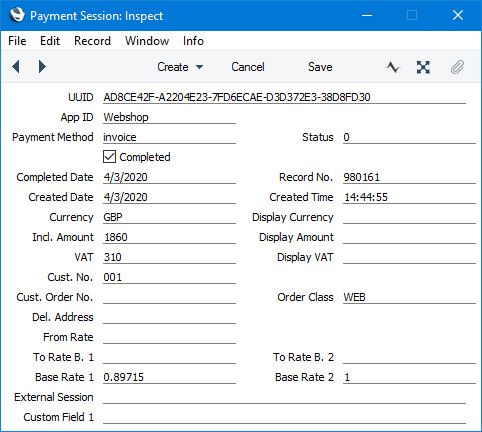Minimize the Payment Session window
The width and height of the screenshot is (482, 432).
point(367,15)
